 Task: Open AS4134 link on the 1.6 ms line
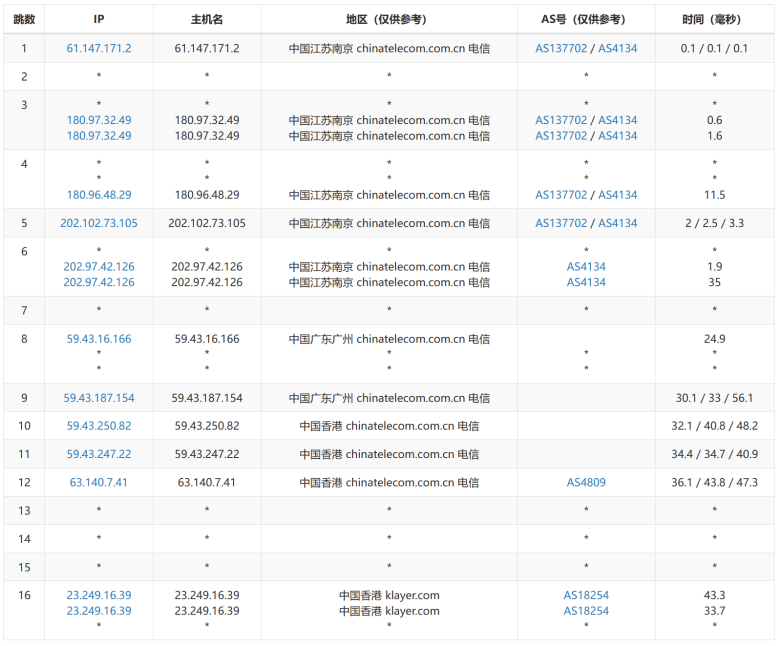617,136
